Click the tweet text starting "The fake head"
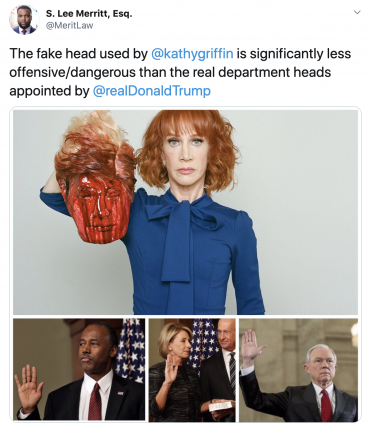Screen dimensions: 370x426 click(180, 72)
